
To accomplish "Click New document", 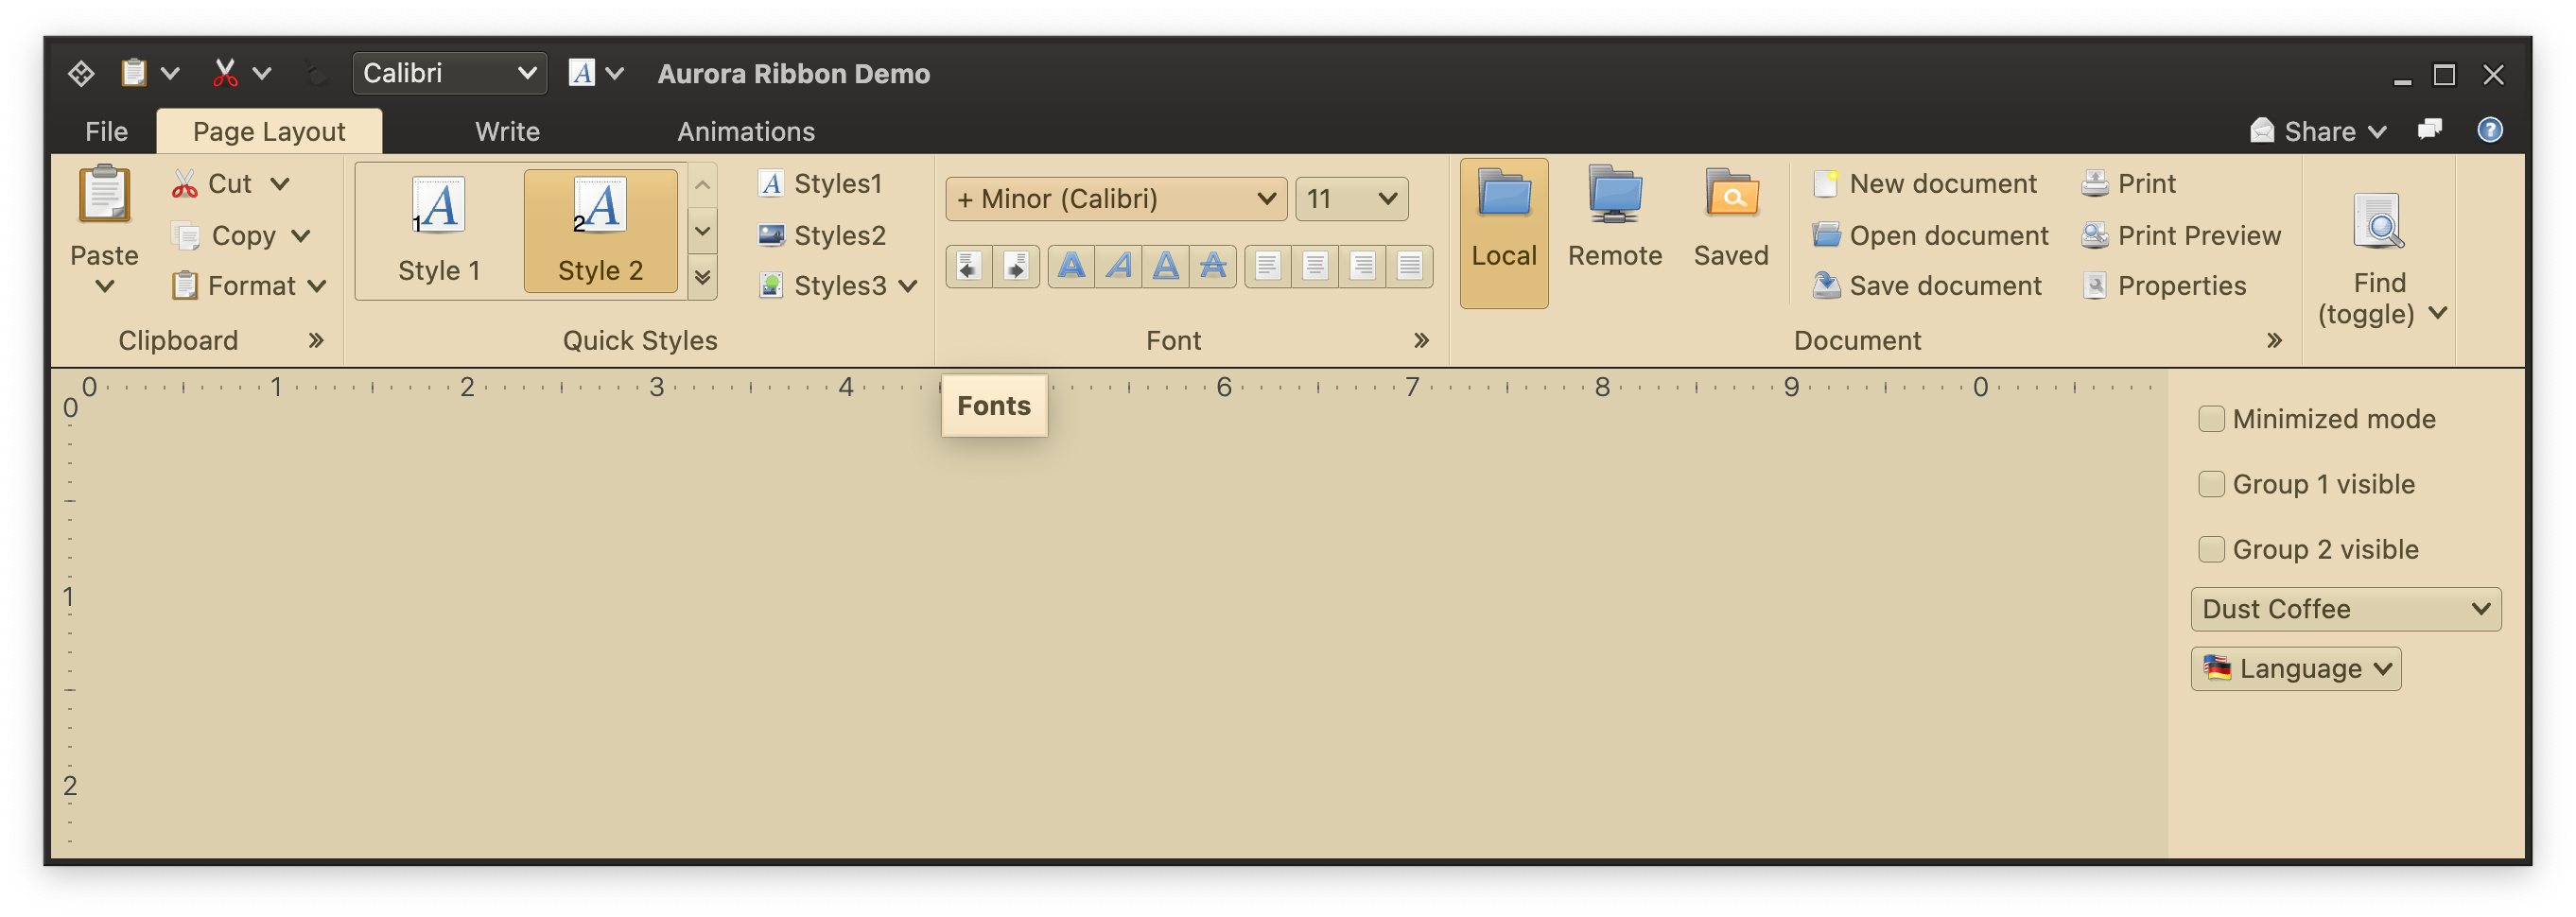I will tap(1924, 184).
